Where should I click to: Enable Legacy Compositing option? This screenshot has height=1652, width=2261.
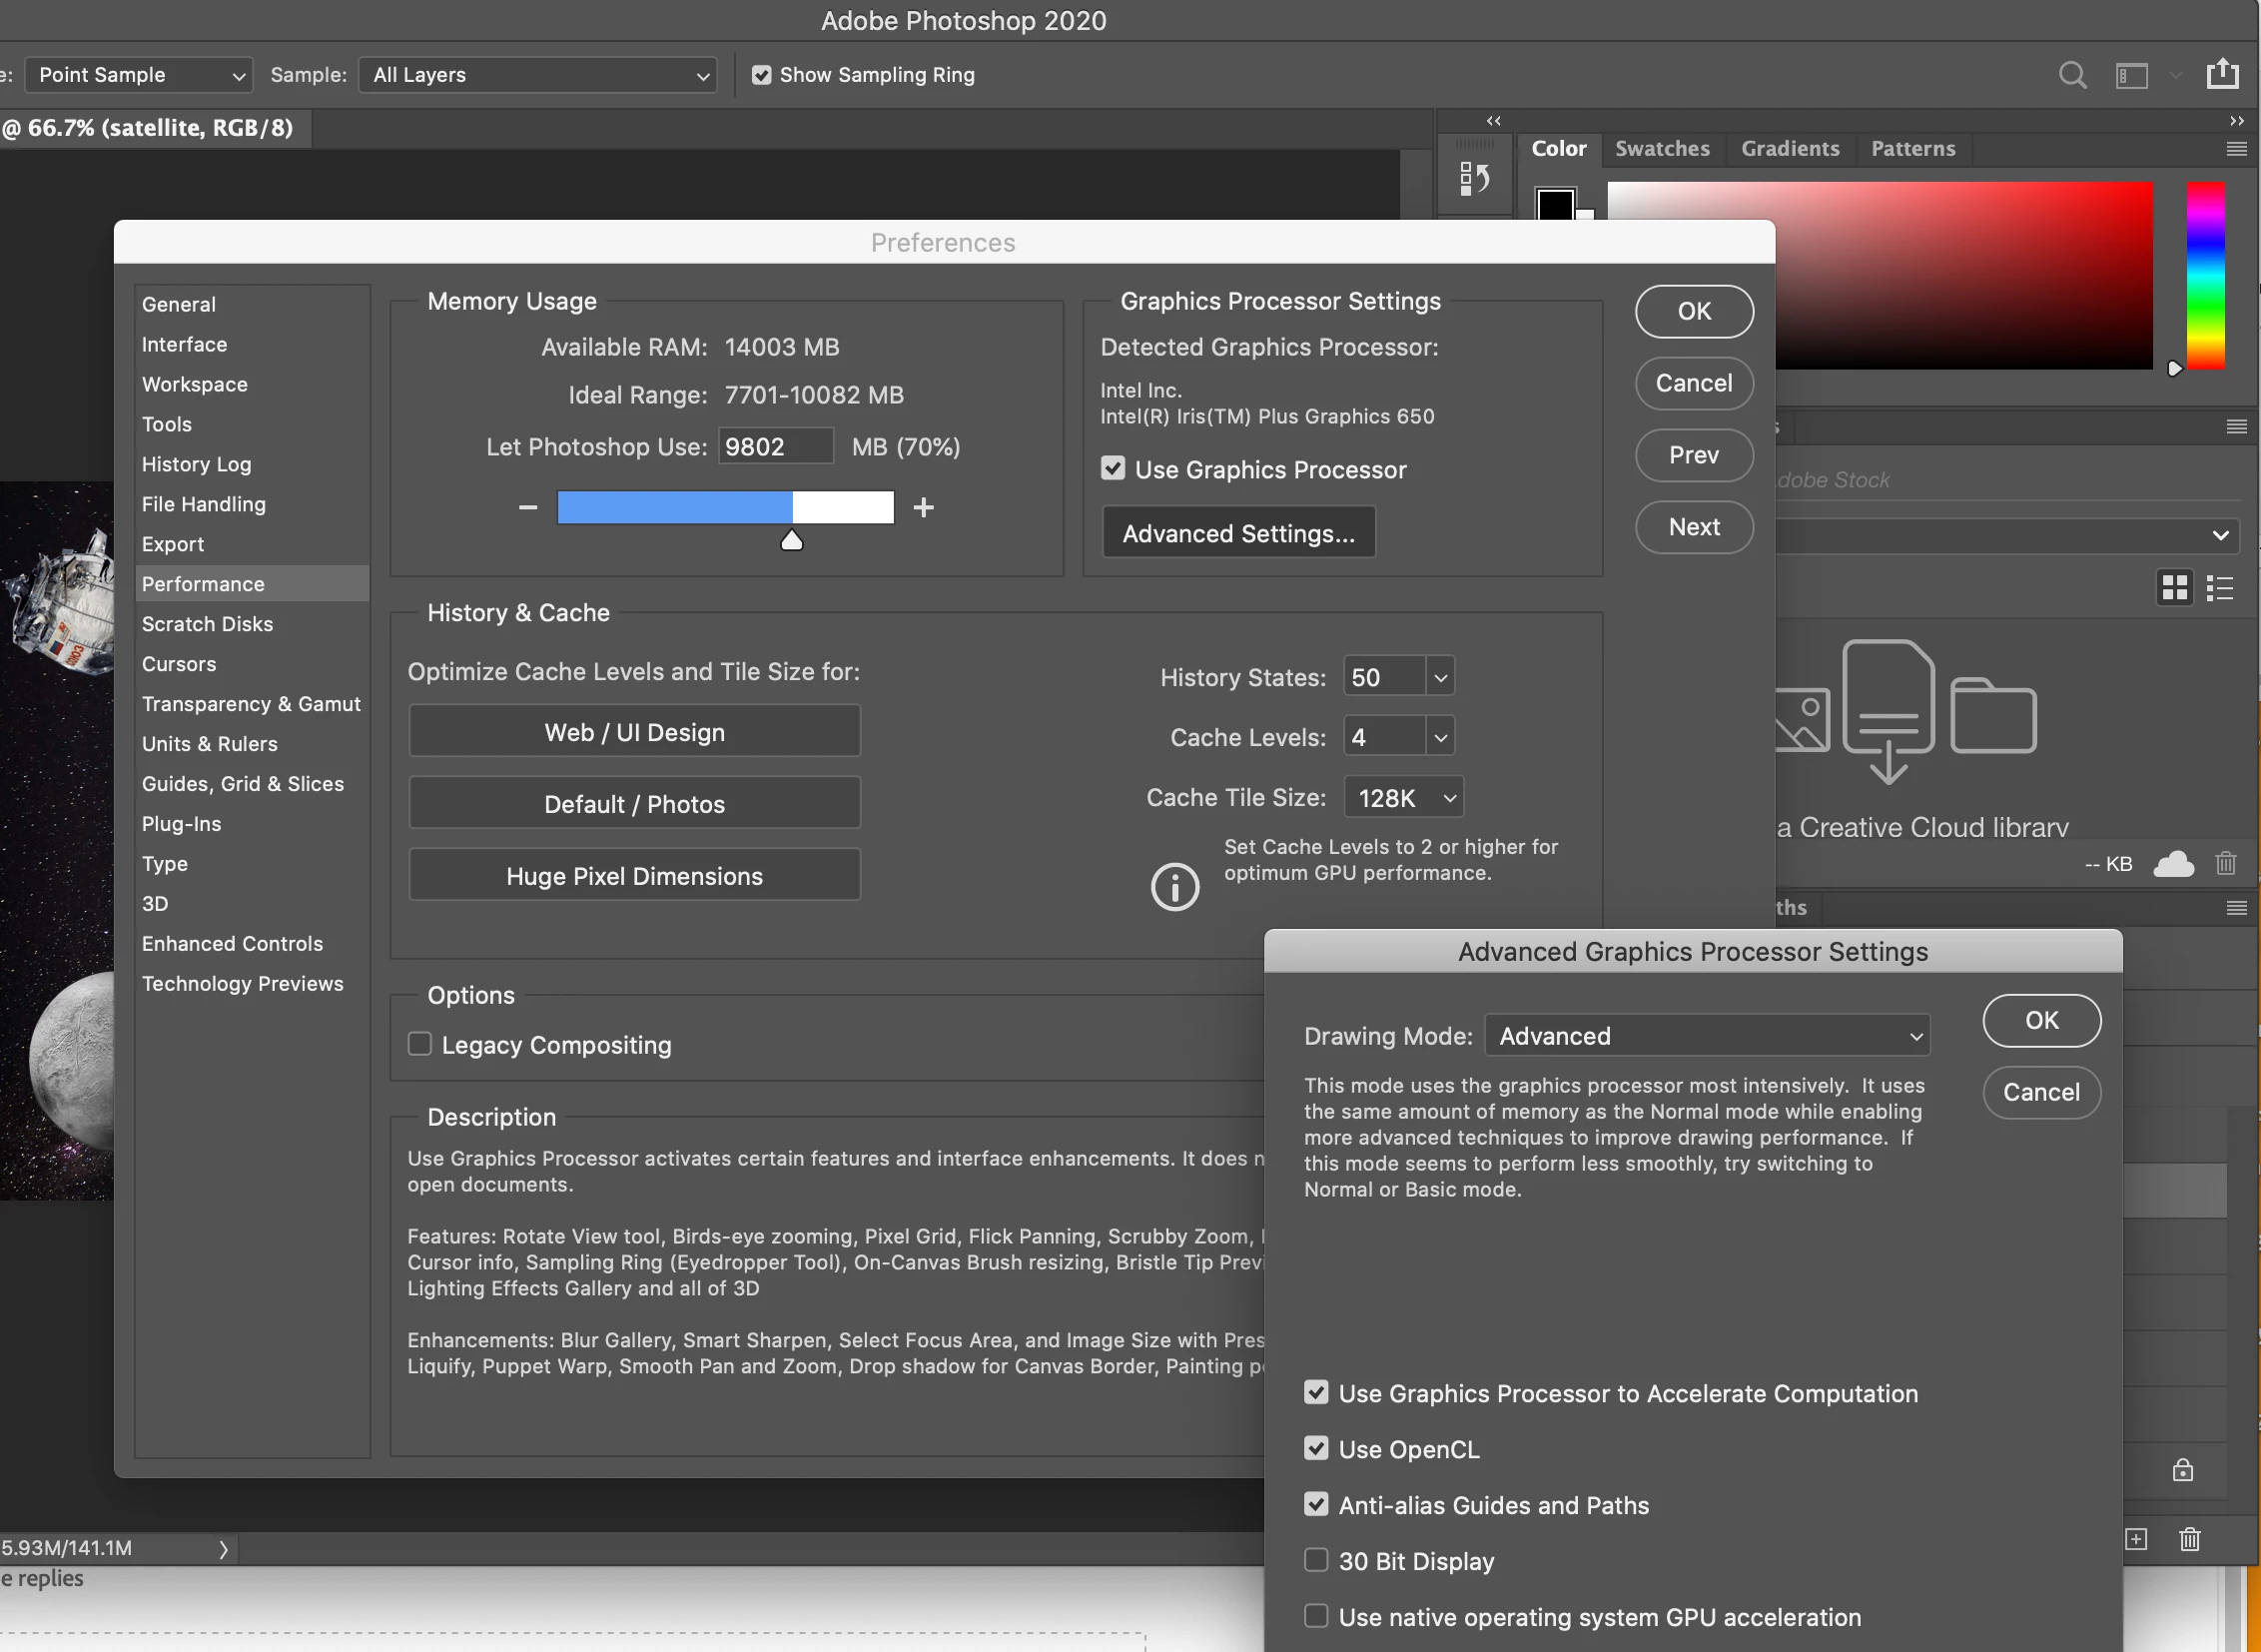tap(420, 1044)
